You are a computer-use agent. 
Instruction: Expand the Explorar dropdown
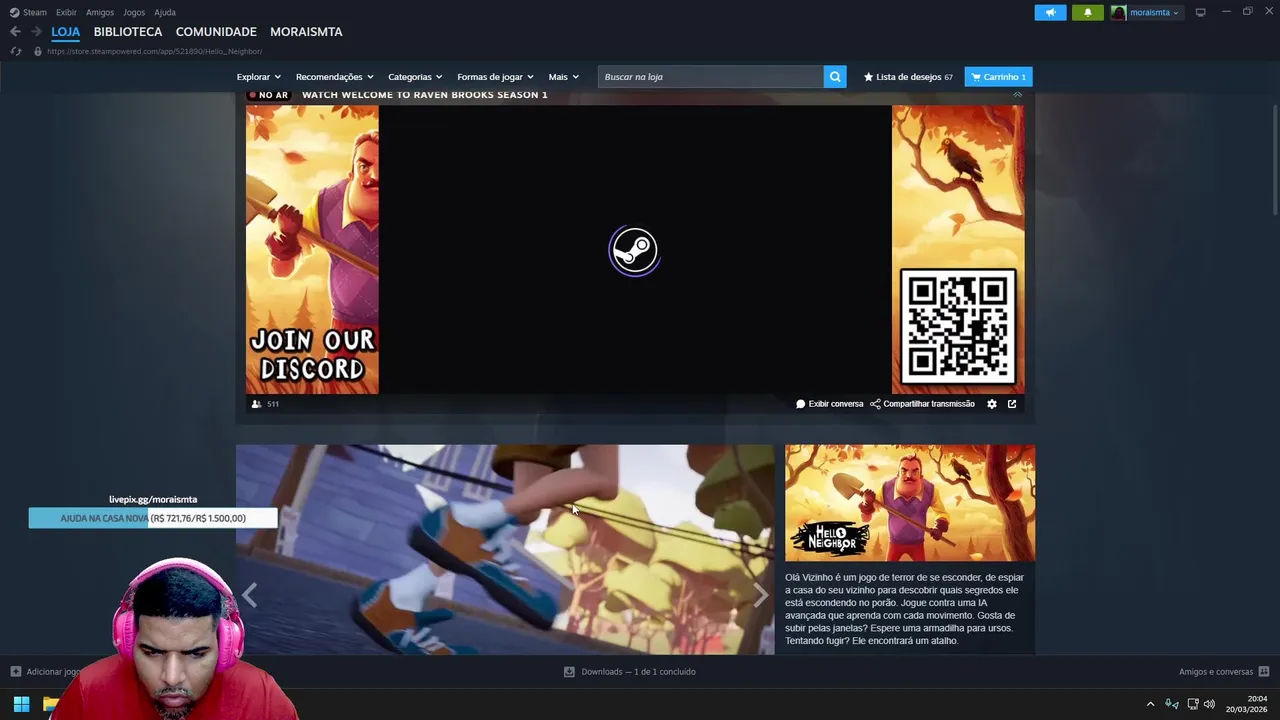coord(258,77)
